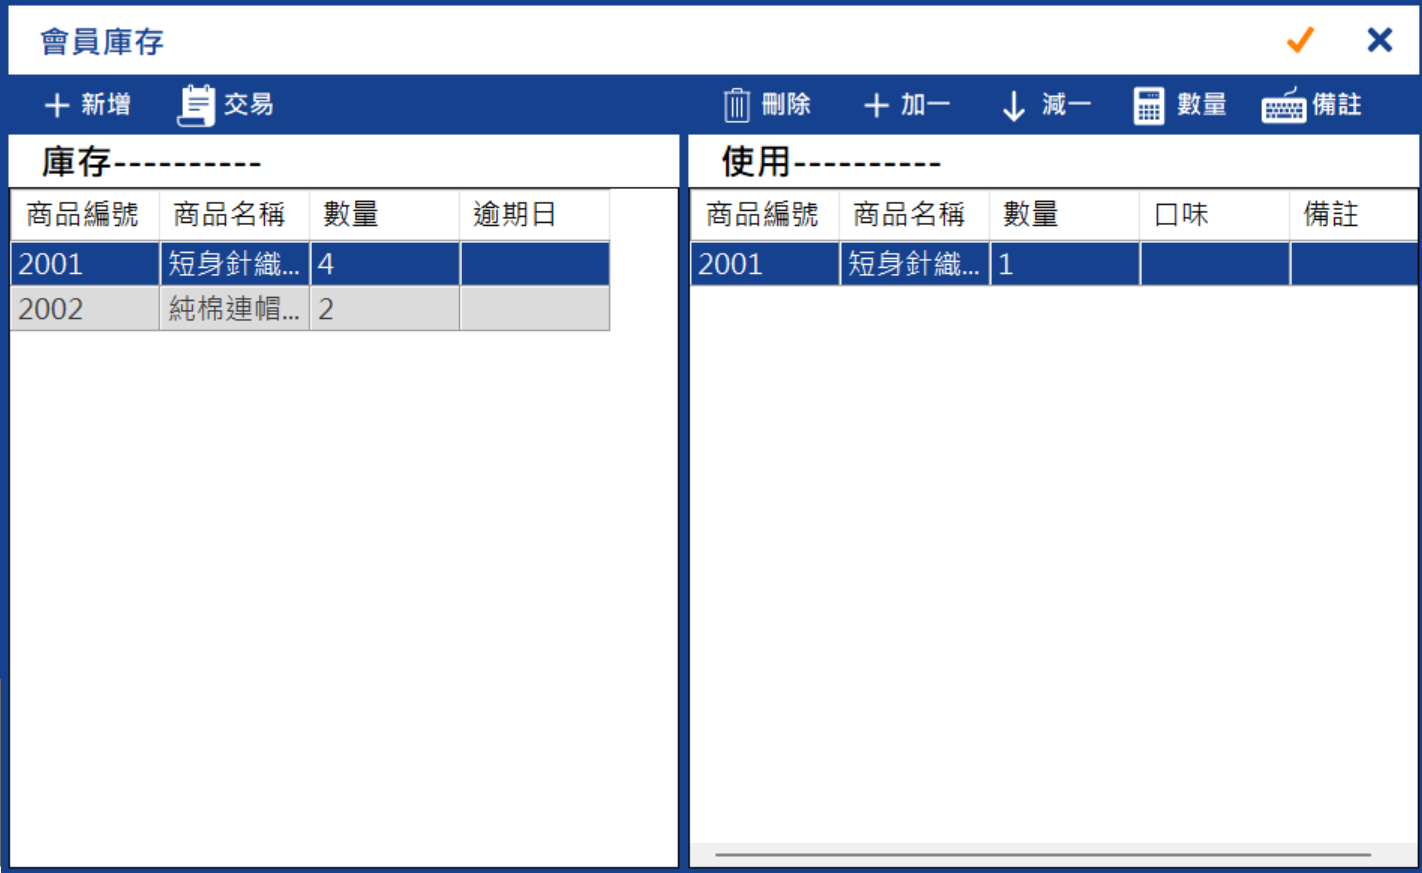1422x873 pixels.
Task: Select inventory row 2002 純棉連帽
Action: [310, 309]
